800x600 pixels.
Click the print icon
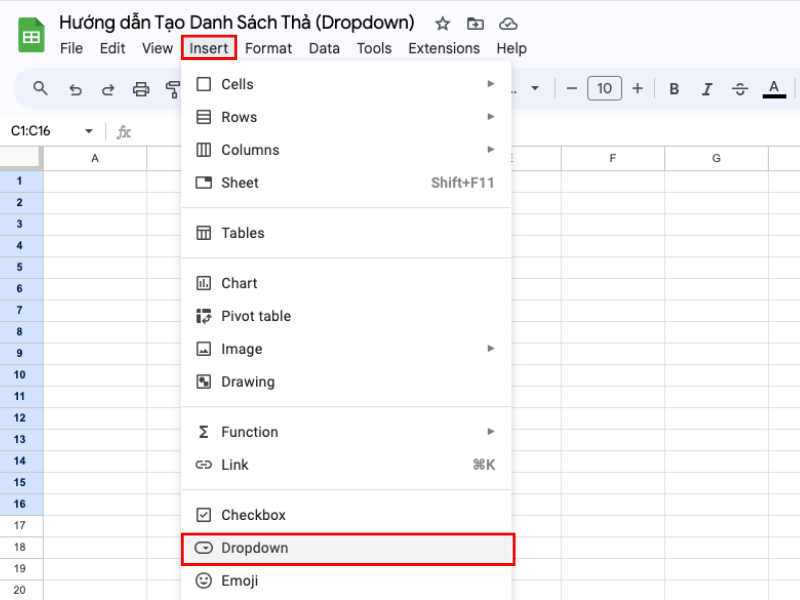click(x=141, y=89)
